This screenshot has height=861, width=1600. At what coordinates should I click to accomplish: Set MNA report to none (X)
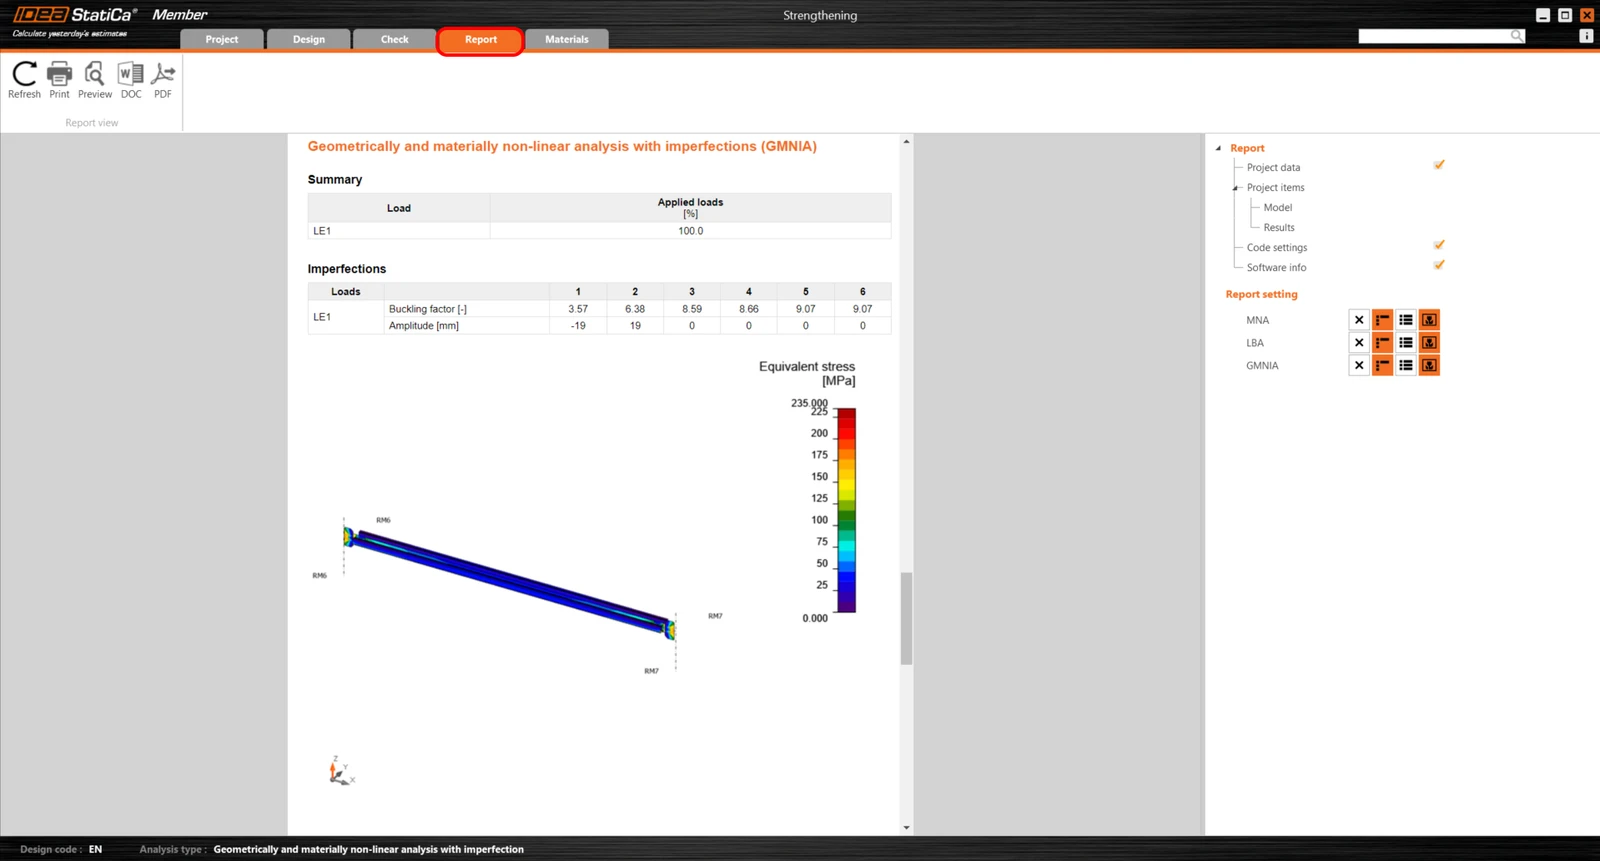pos(1358,320)
